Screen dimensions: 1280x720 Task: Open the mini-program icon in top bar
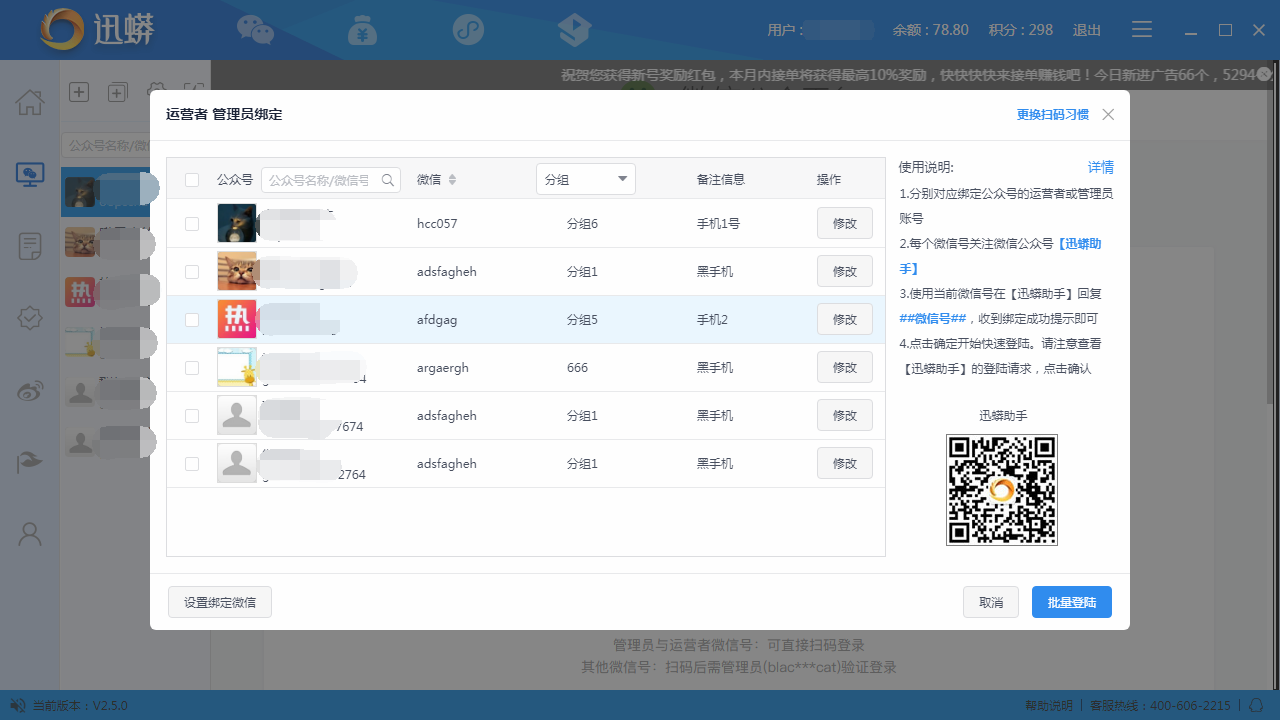coord(468,30)
